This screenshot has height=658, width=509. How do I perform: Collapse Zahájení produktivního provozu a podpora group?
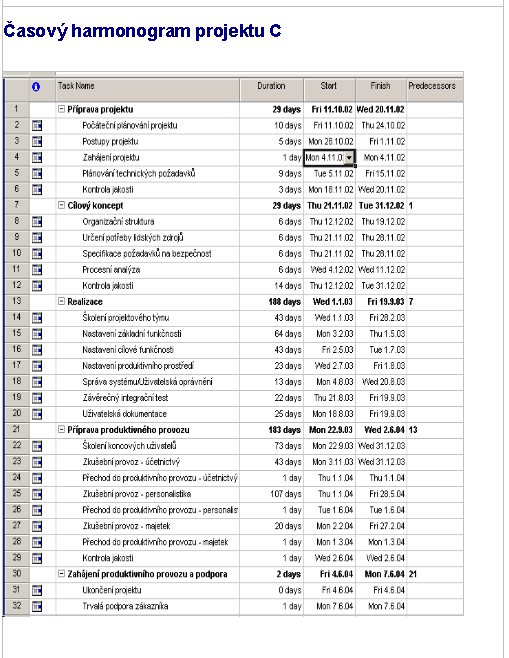coord(61,574)
